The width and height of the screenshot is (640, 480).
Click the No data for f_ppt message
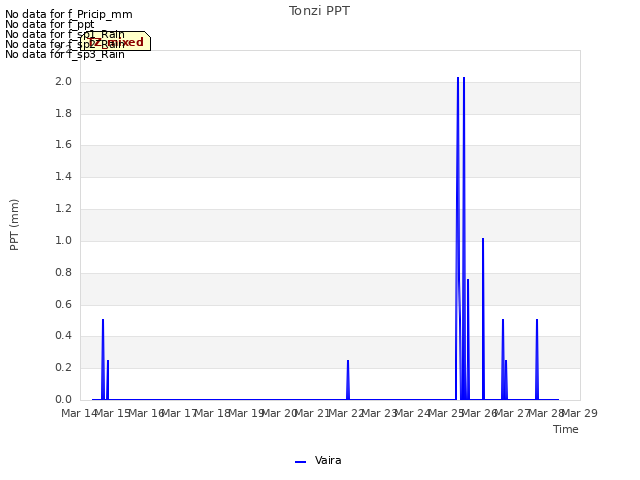[49, 24]
